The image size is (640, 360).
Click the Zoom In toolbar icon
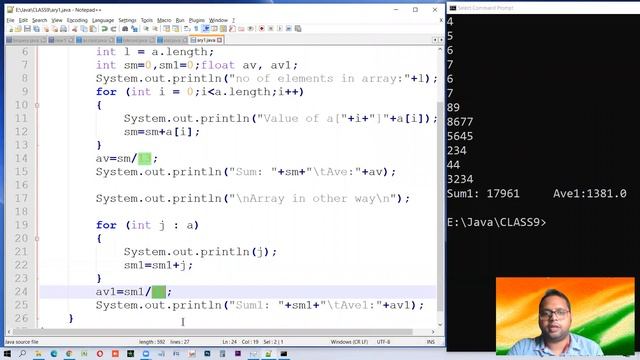pos(146,29)
